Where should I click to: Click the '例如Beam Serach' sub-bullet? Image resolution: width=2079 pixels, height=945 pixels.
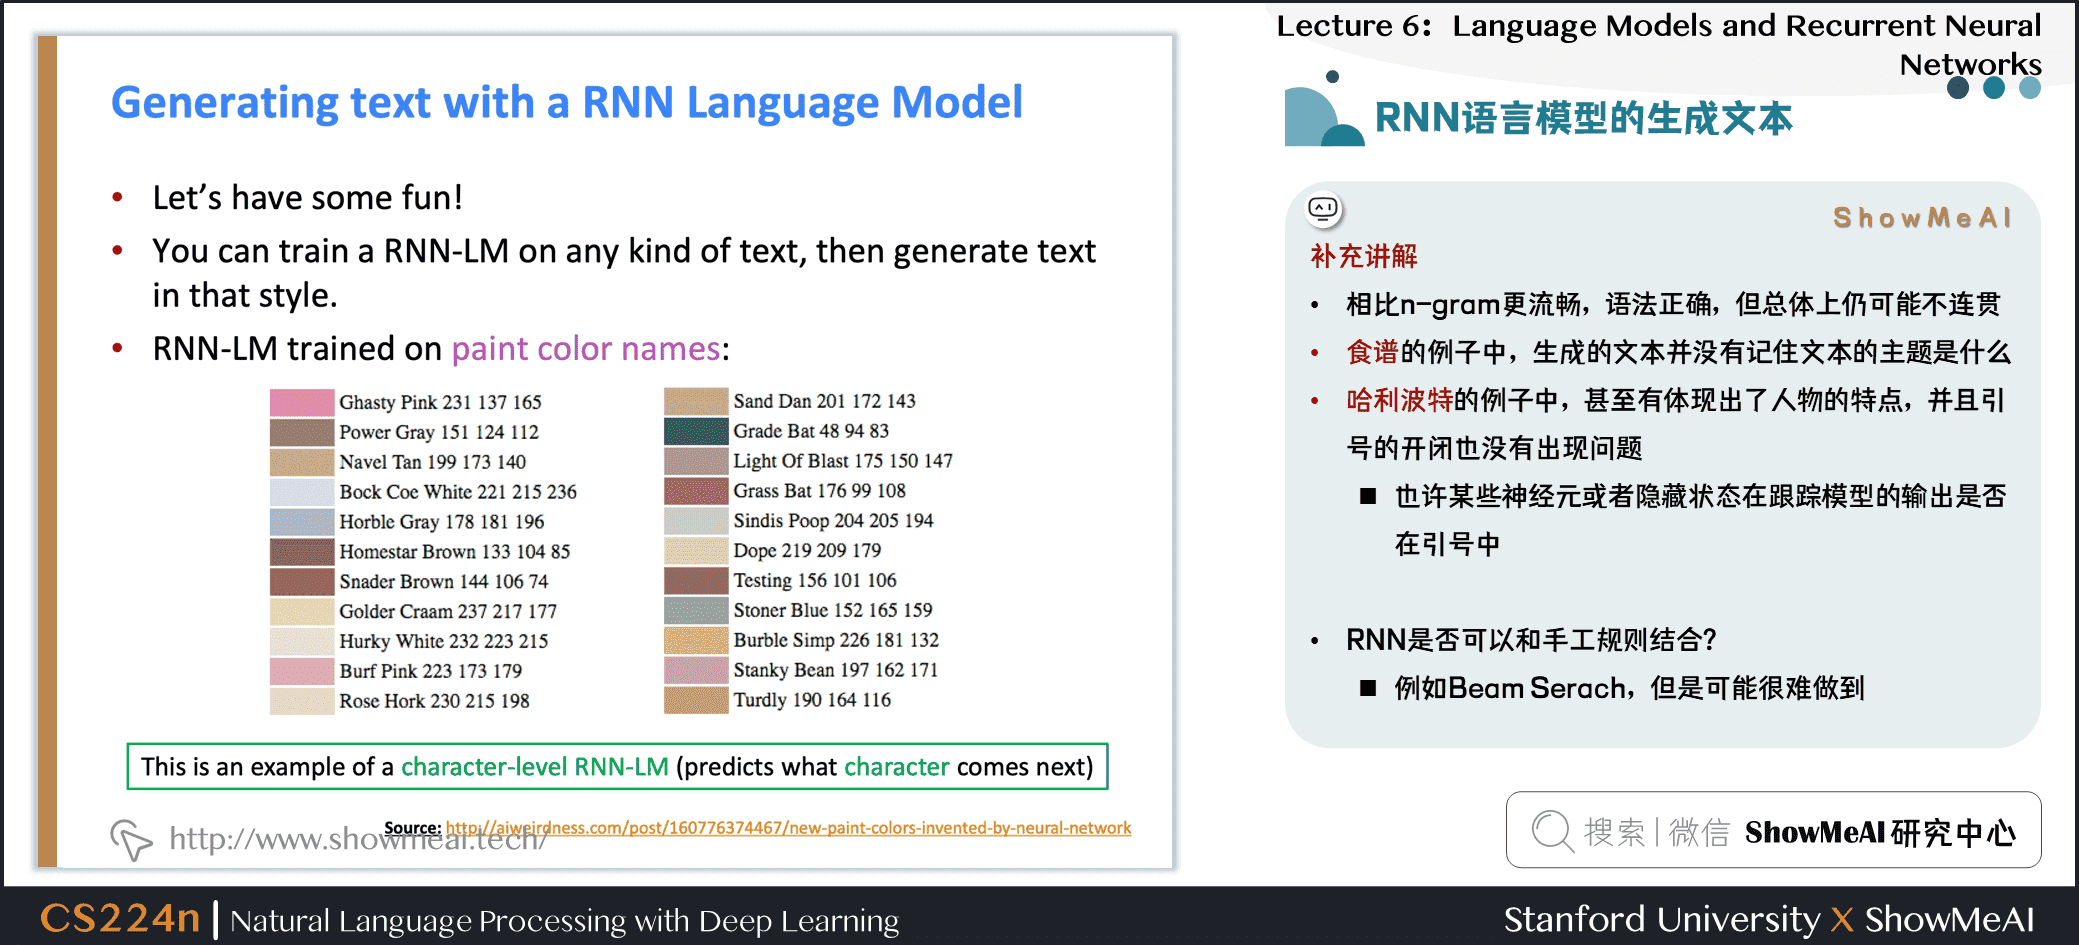coord(1629,688)
